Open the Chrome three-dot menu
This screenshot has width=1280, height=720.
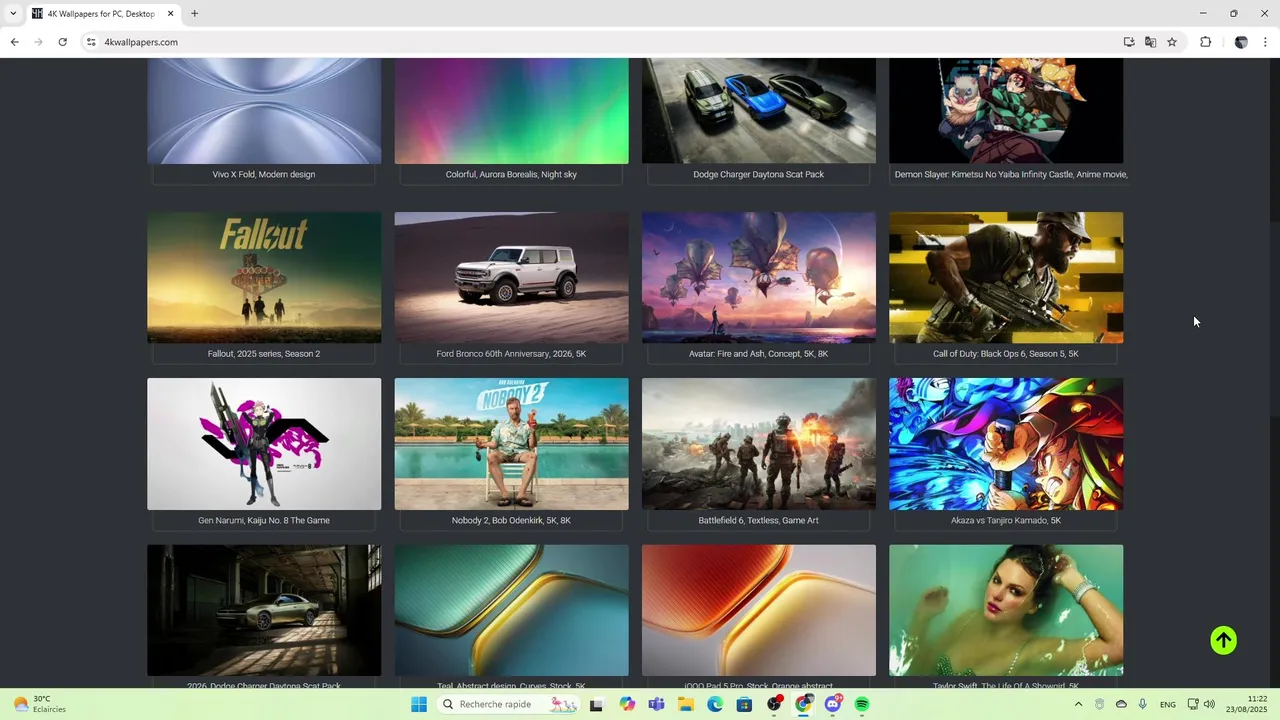pos(1265,42)
